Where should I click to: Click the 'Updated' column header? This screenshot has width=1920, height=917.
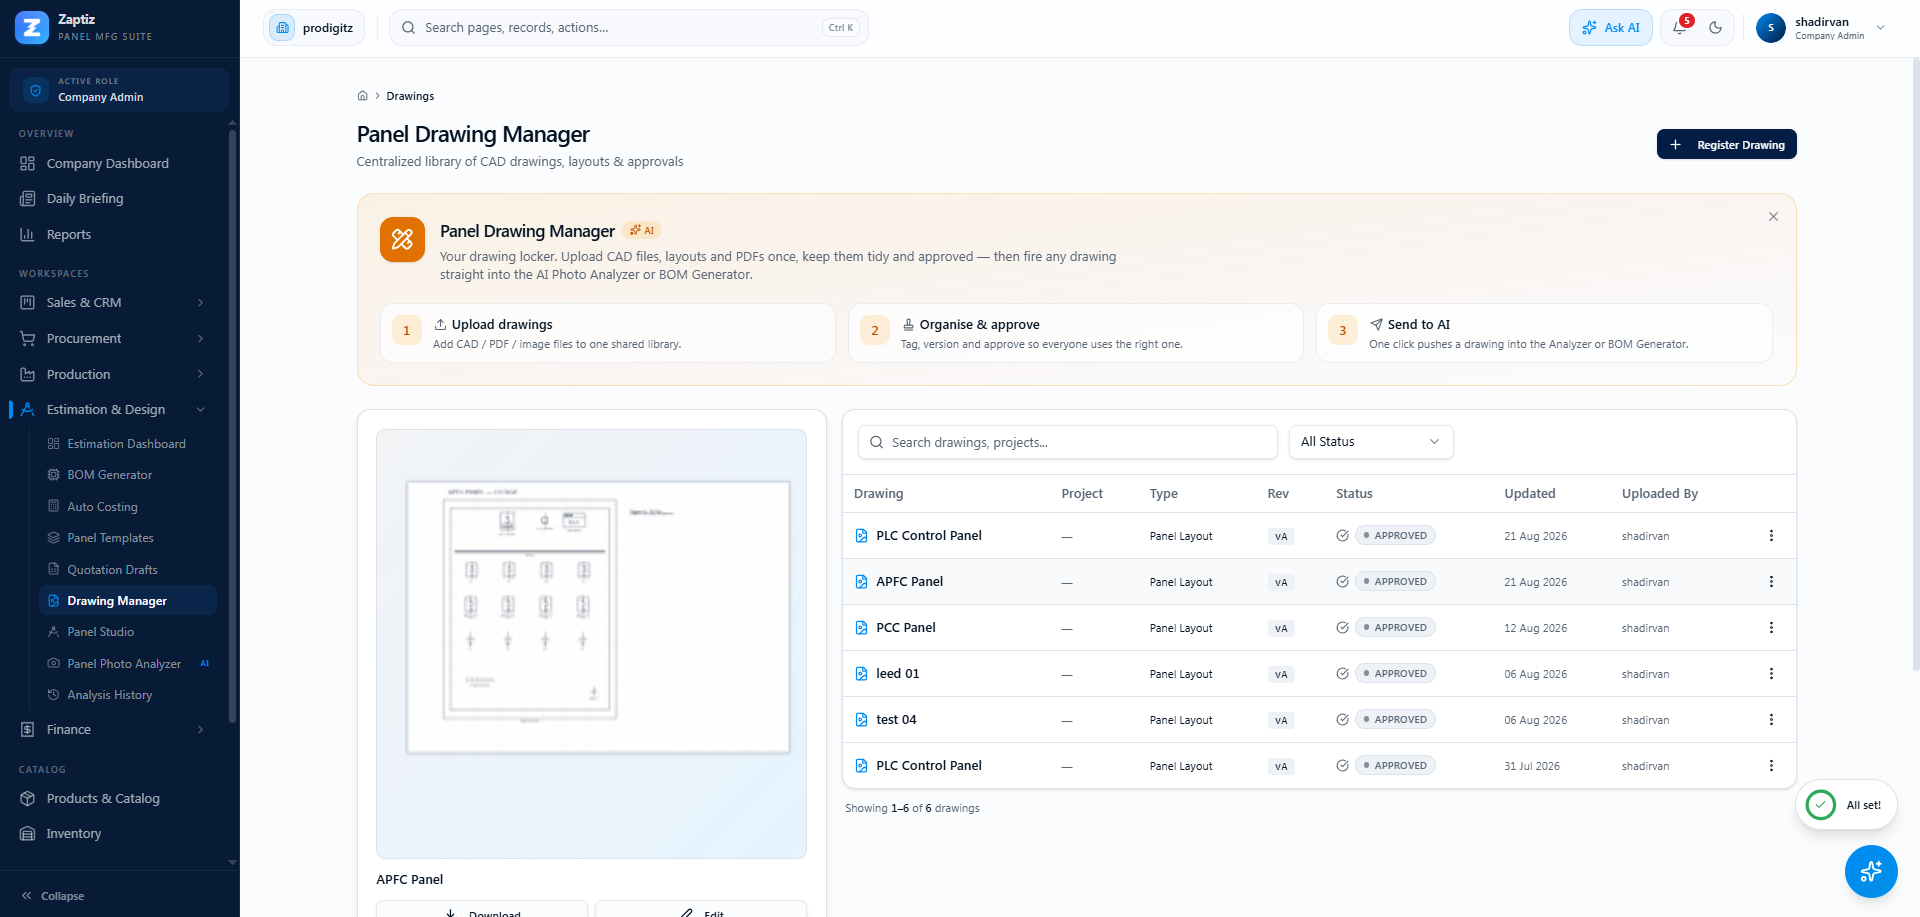click(x=1530, y=494)
